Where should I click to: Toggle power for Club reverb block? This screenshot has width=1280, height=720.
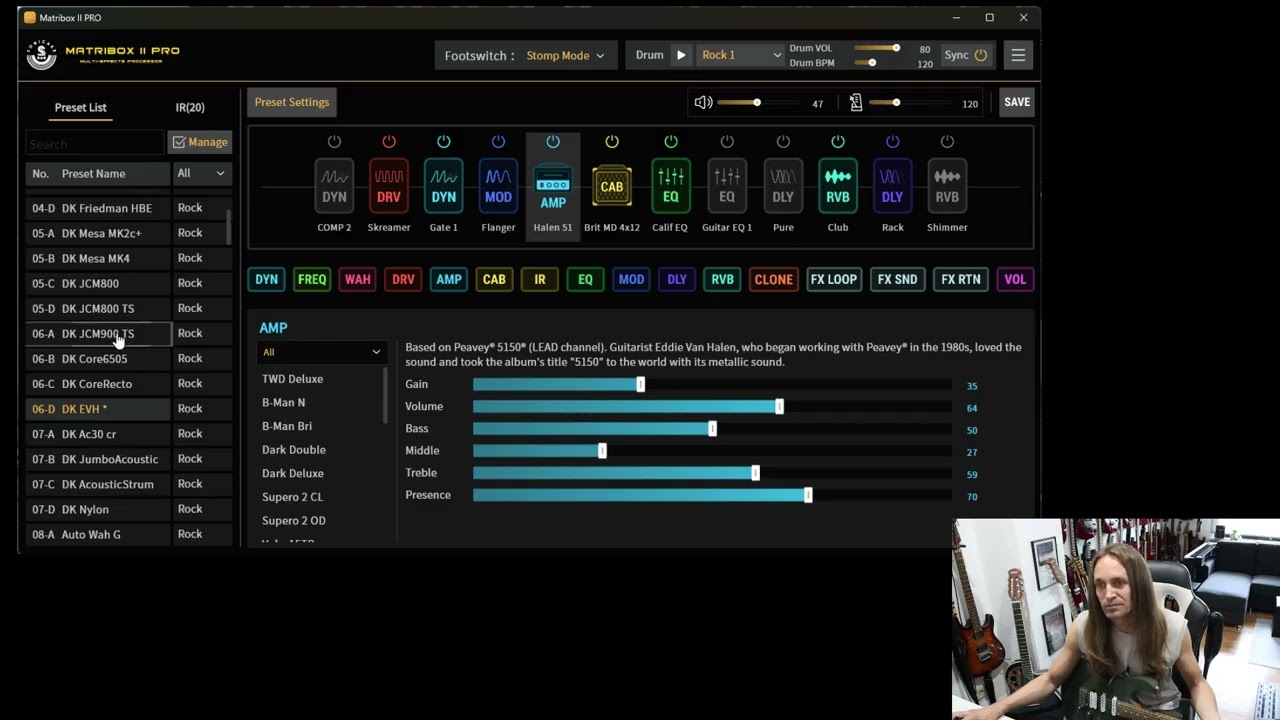(838, 142)
